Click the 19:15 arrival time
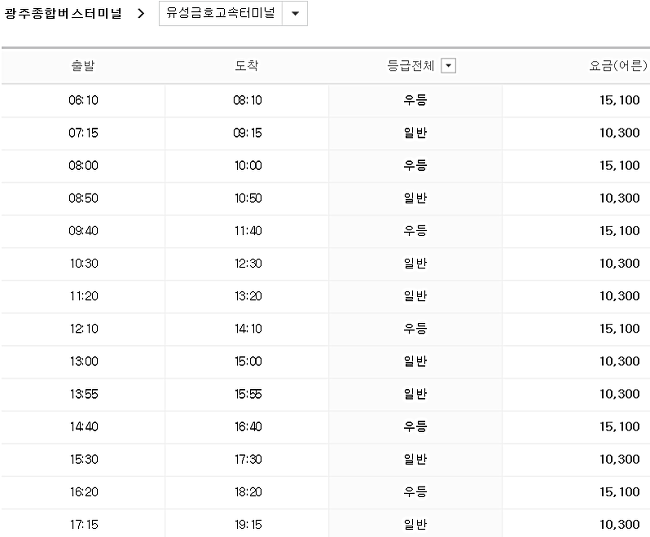 [x=248, y=525]
